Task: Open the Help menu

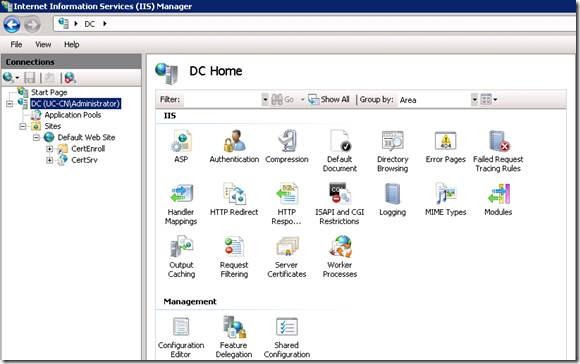Action: coord(71,44)
